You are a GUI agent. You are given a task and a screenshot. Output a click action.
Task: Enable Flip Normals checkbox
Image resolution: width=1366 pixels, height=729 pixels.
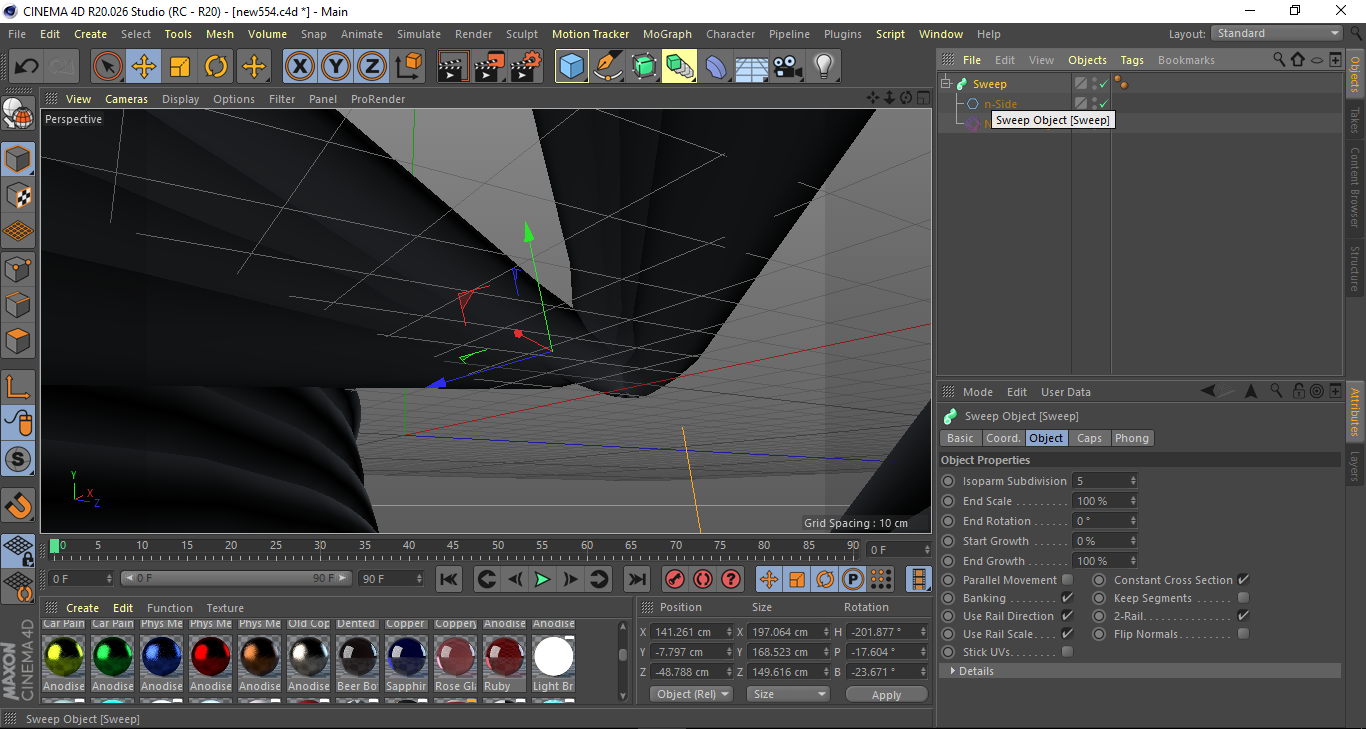tap(1243, 634)
